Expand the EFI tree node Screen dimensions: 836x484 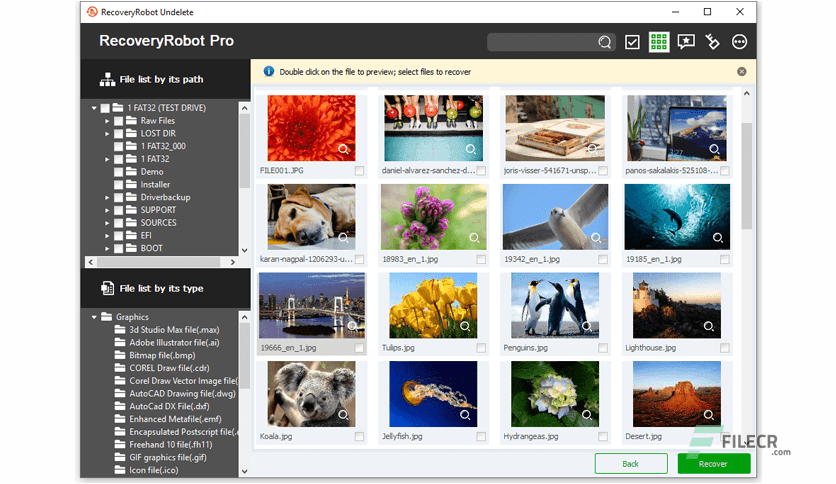107,236
